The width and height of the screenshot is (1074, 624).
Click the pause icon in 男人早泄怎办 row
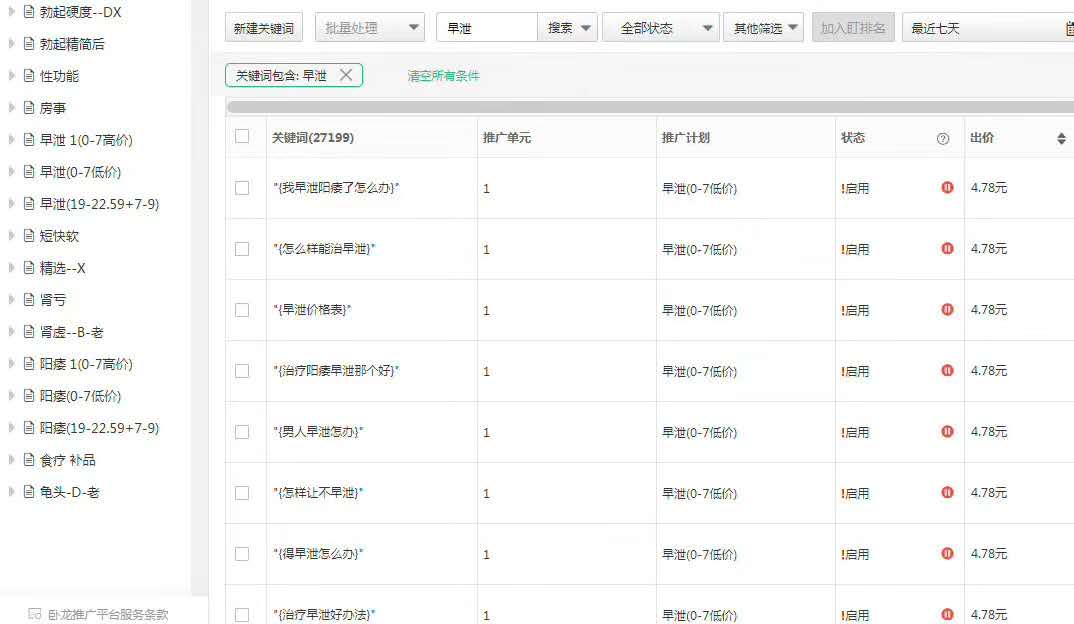pyautogui.click(x=947, y=432)
